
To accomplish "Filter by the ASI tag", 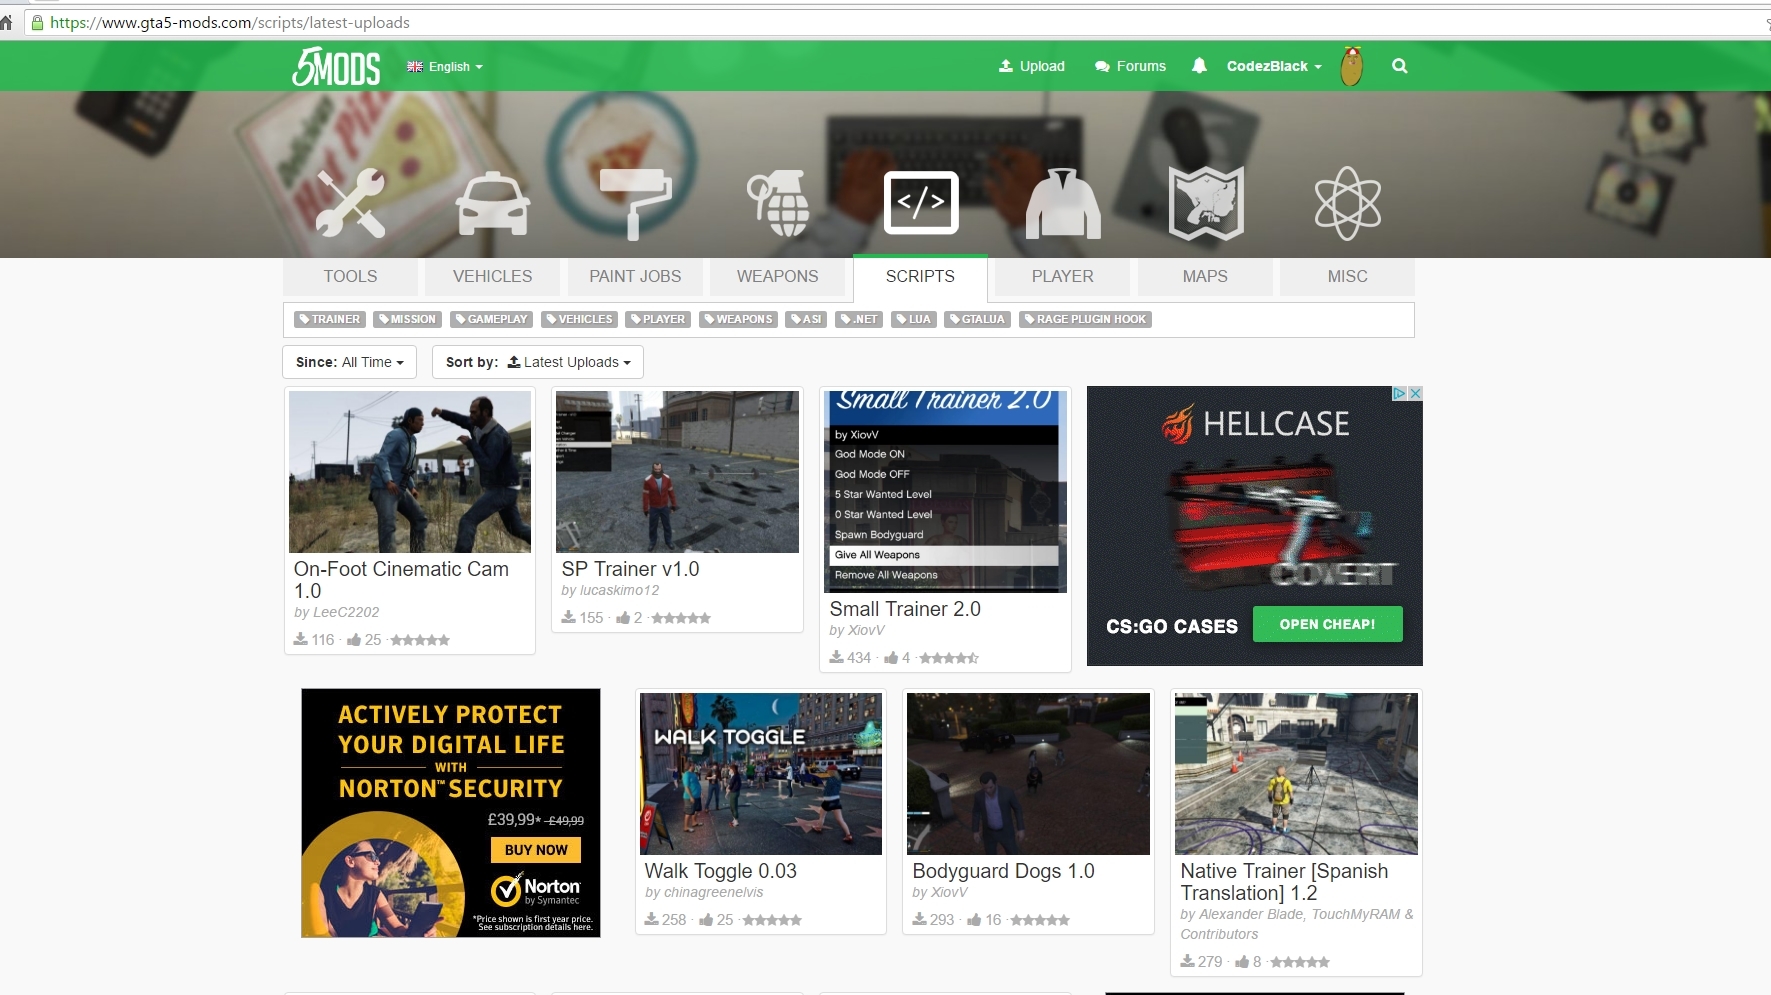I will (x=806, y=320).
